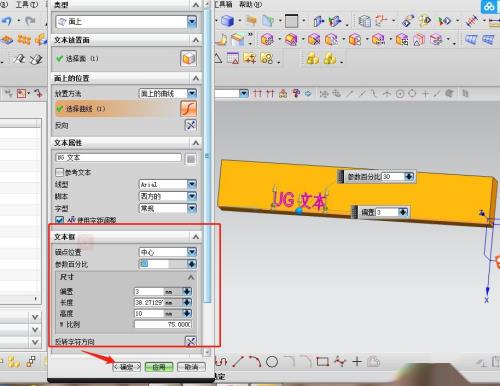Open the 工具 menu
500x386 pixels.
pyautogui.click(x=27, y=4)
